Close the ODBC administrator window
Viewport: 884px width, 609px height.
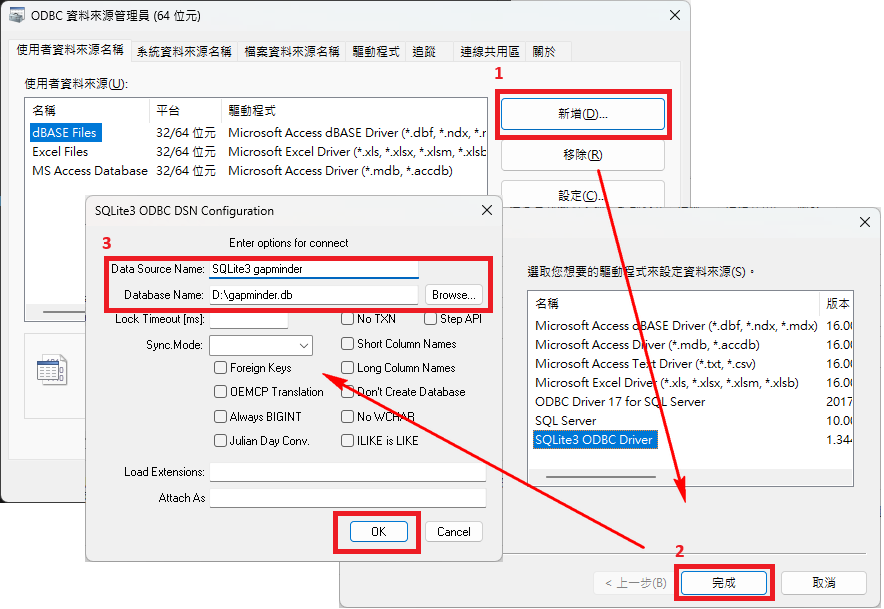click(675, 15)
